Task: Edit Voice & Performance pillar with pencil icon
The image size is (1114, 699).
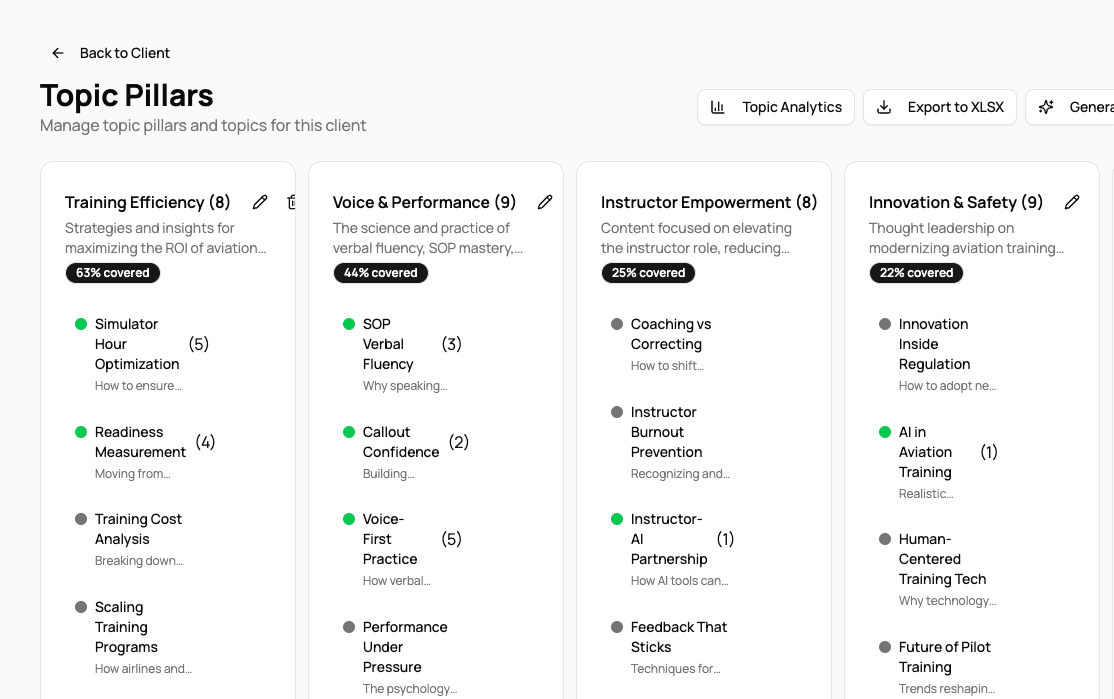Action: [x=545, y=202]
